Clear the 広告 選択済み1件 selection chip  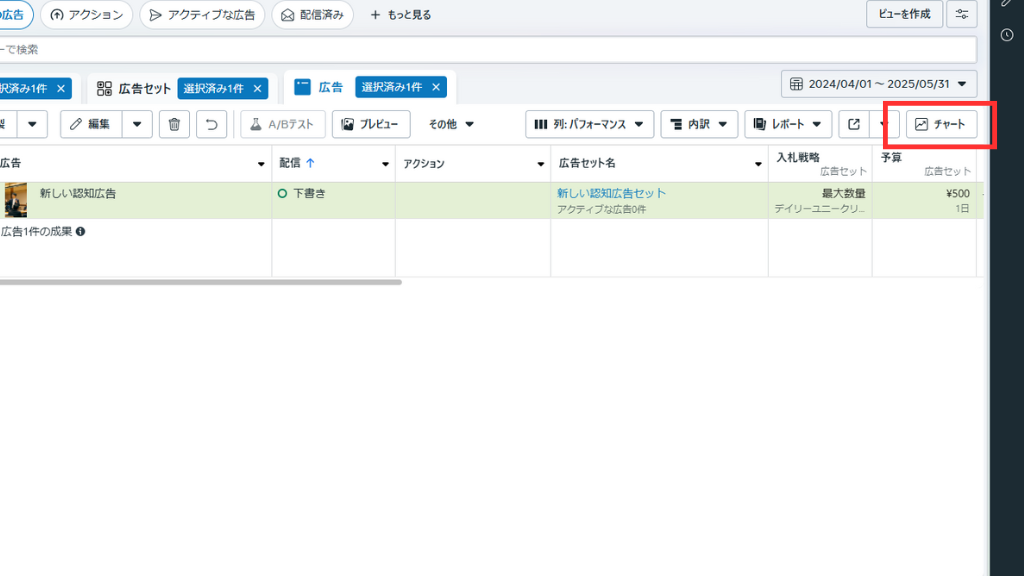[436, 88]
